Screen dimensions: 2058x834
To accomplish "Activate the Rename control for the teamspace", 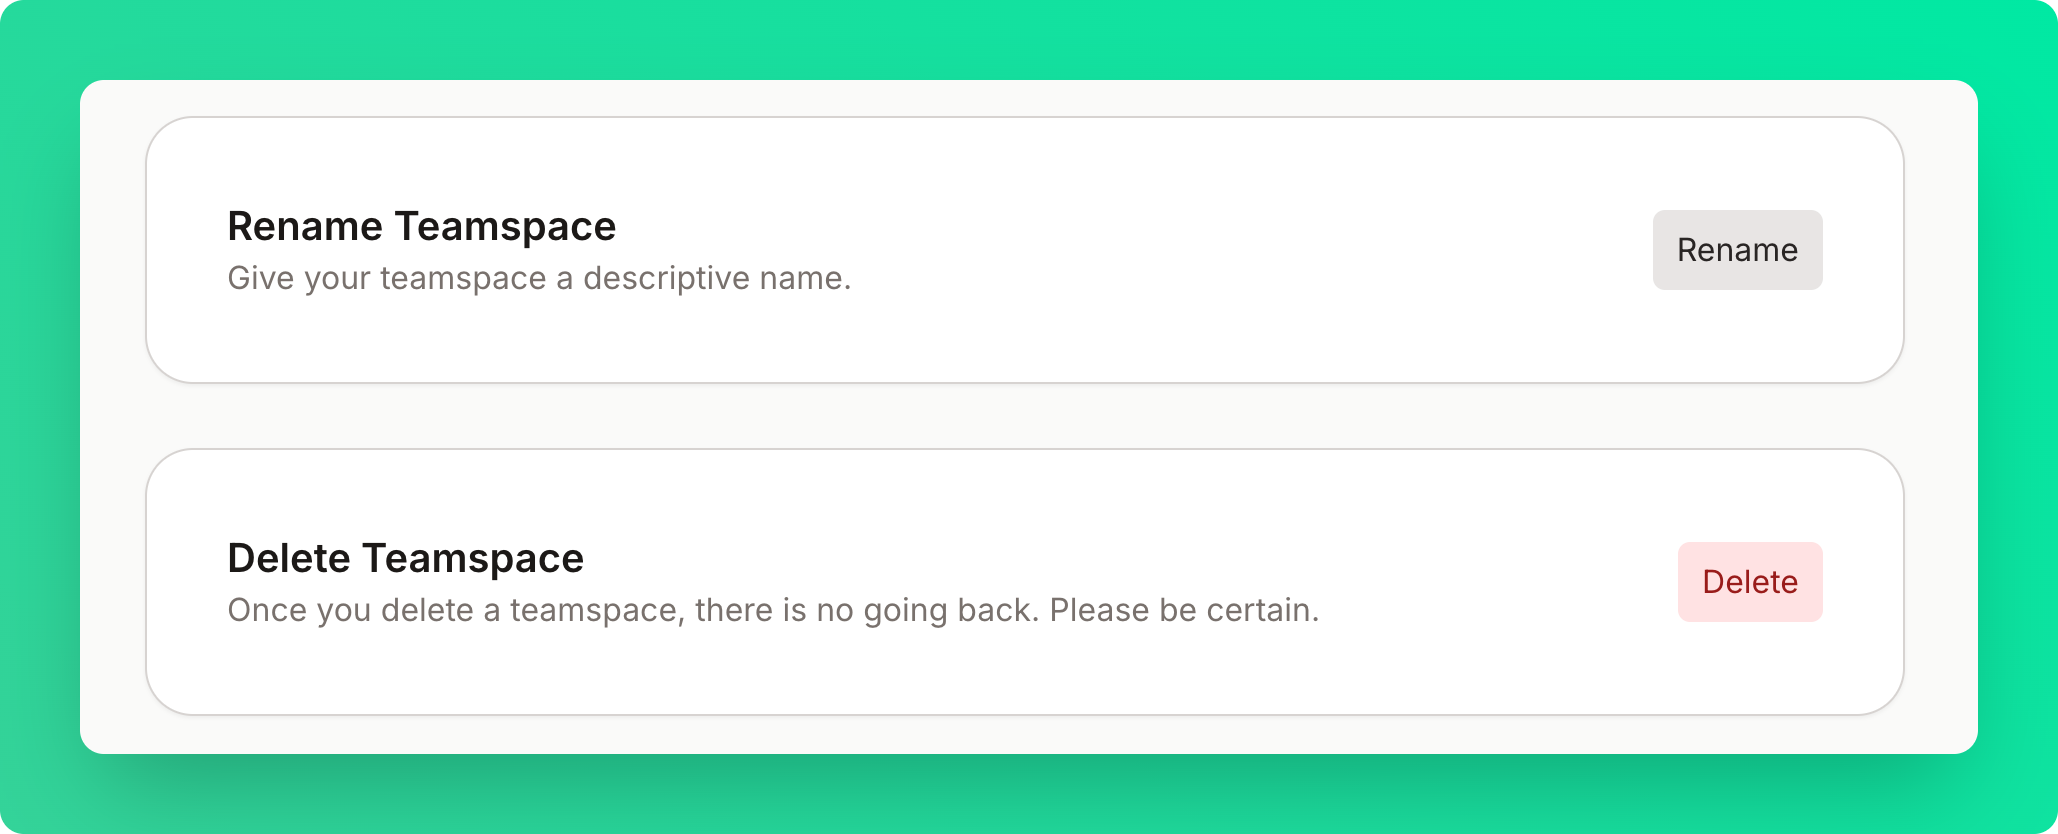I will click(1737, 250).
